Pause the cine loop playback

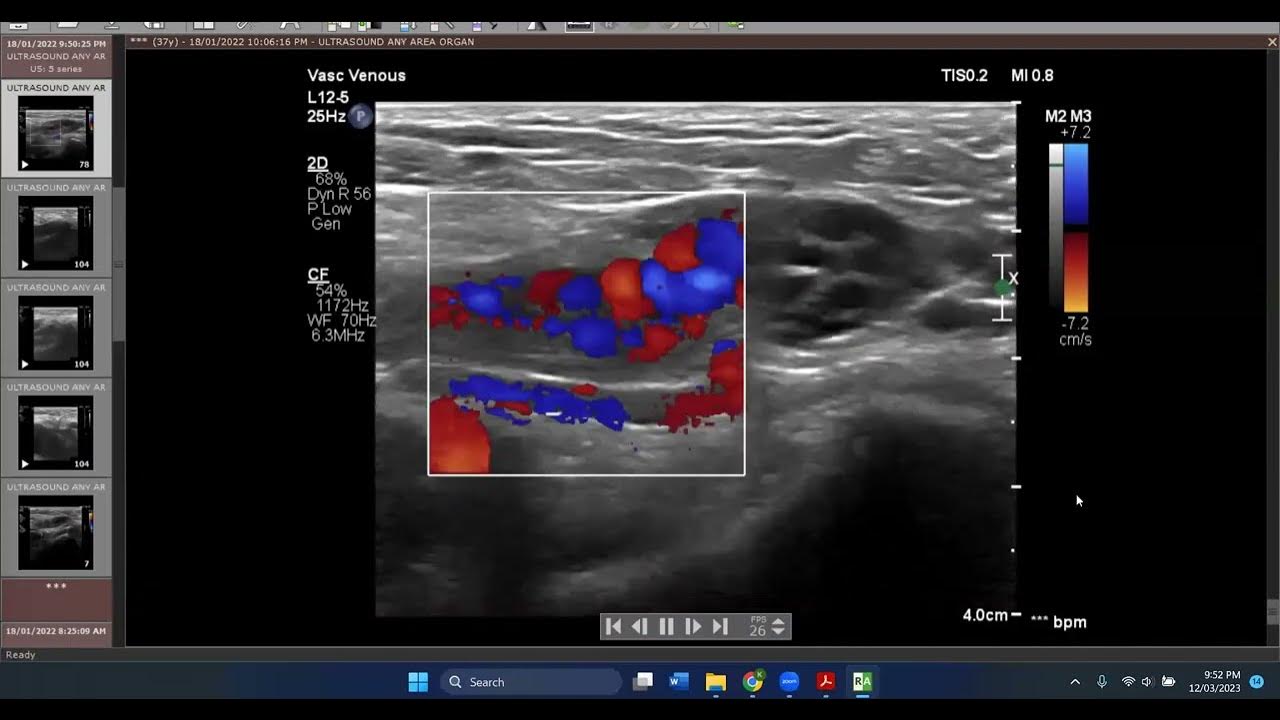pos(667,627)
